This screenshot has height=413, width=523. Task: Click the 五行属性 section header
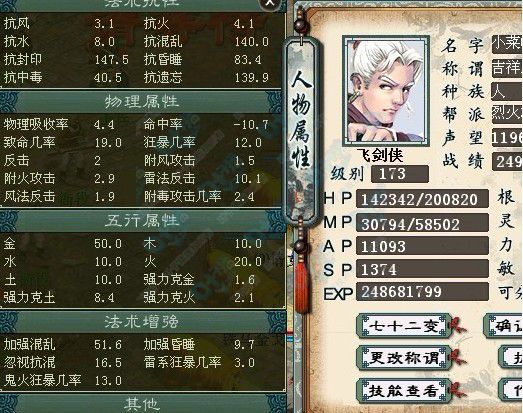tap(143, 221)
